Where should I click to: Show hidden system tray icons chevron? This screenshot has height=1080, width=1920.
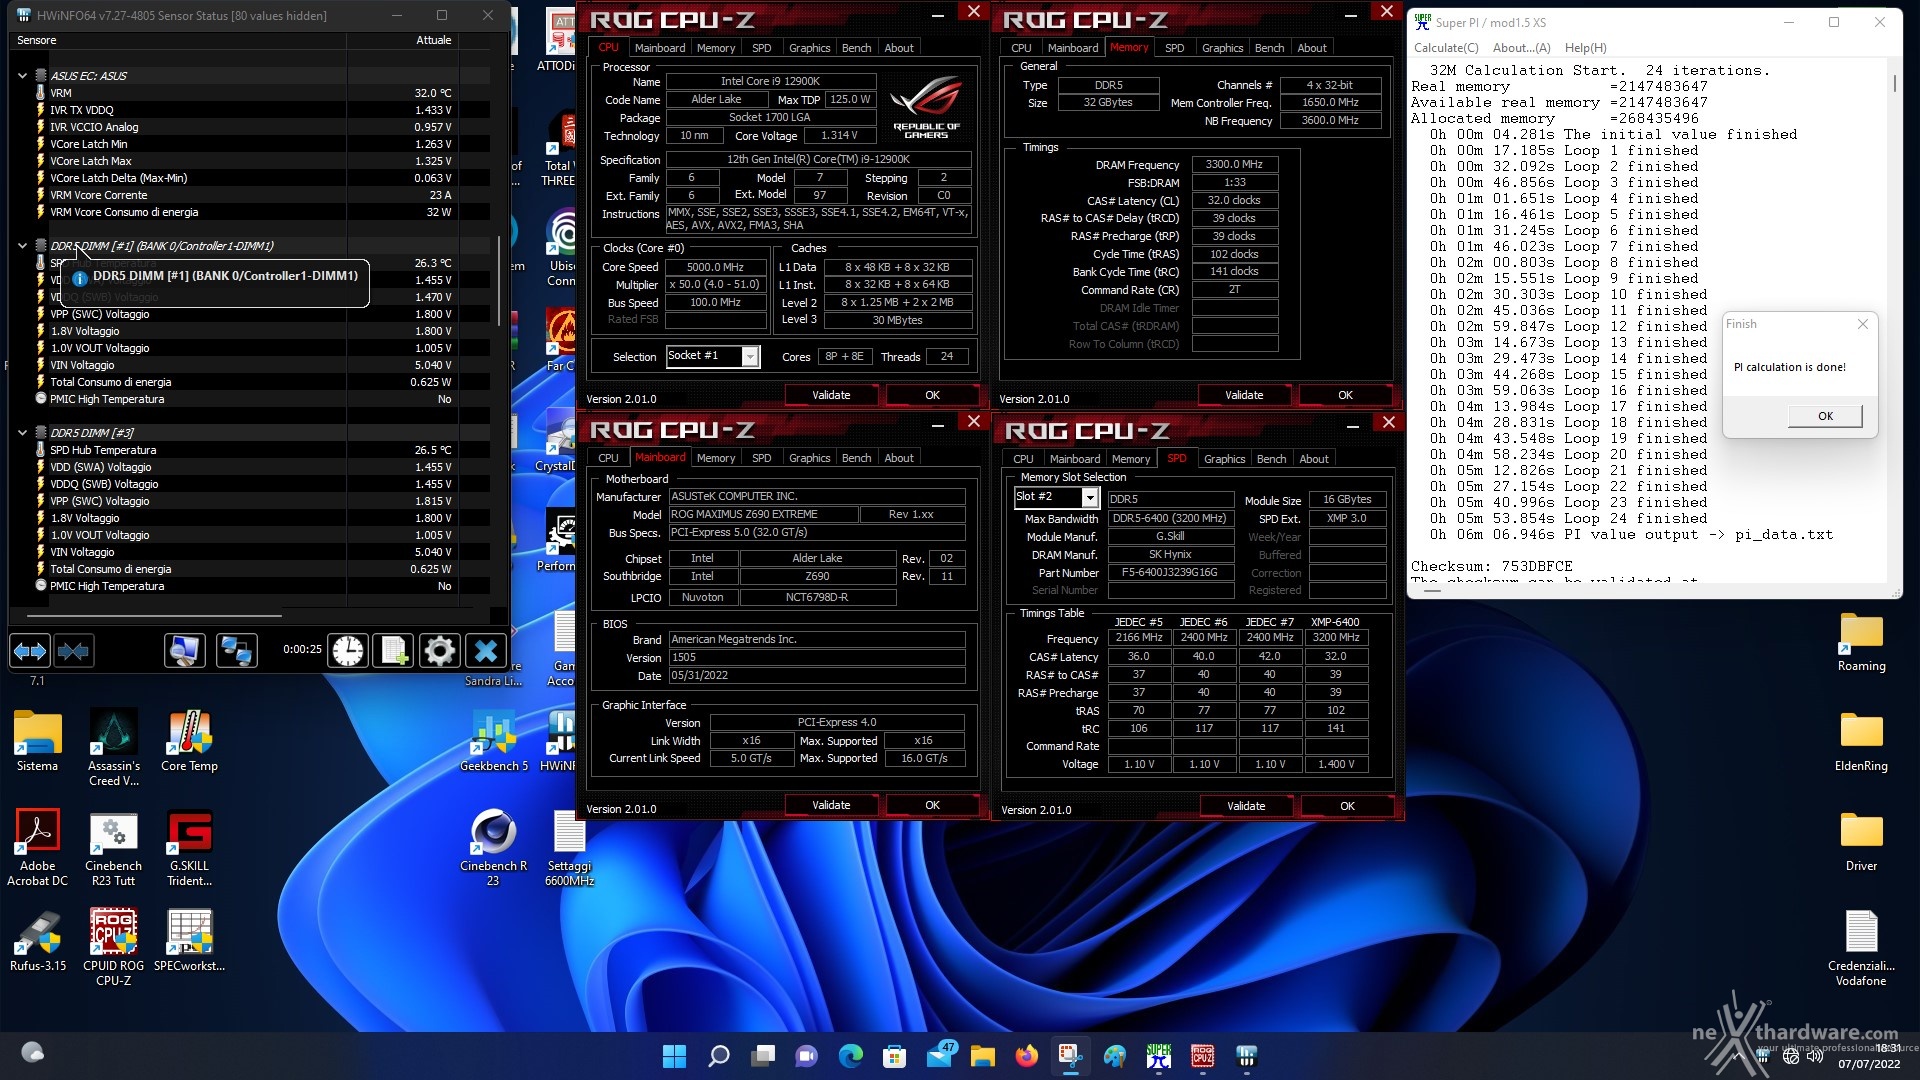tap(1737, 1056)
